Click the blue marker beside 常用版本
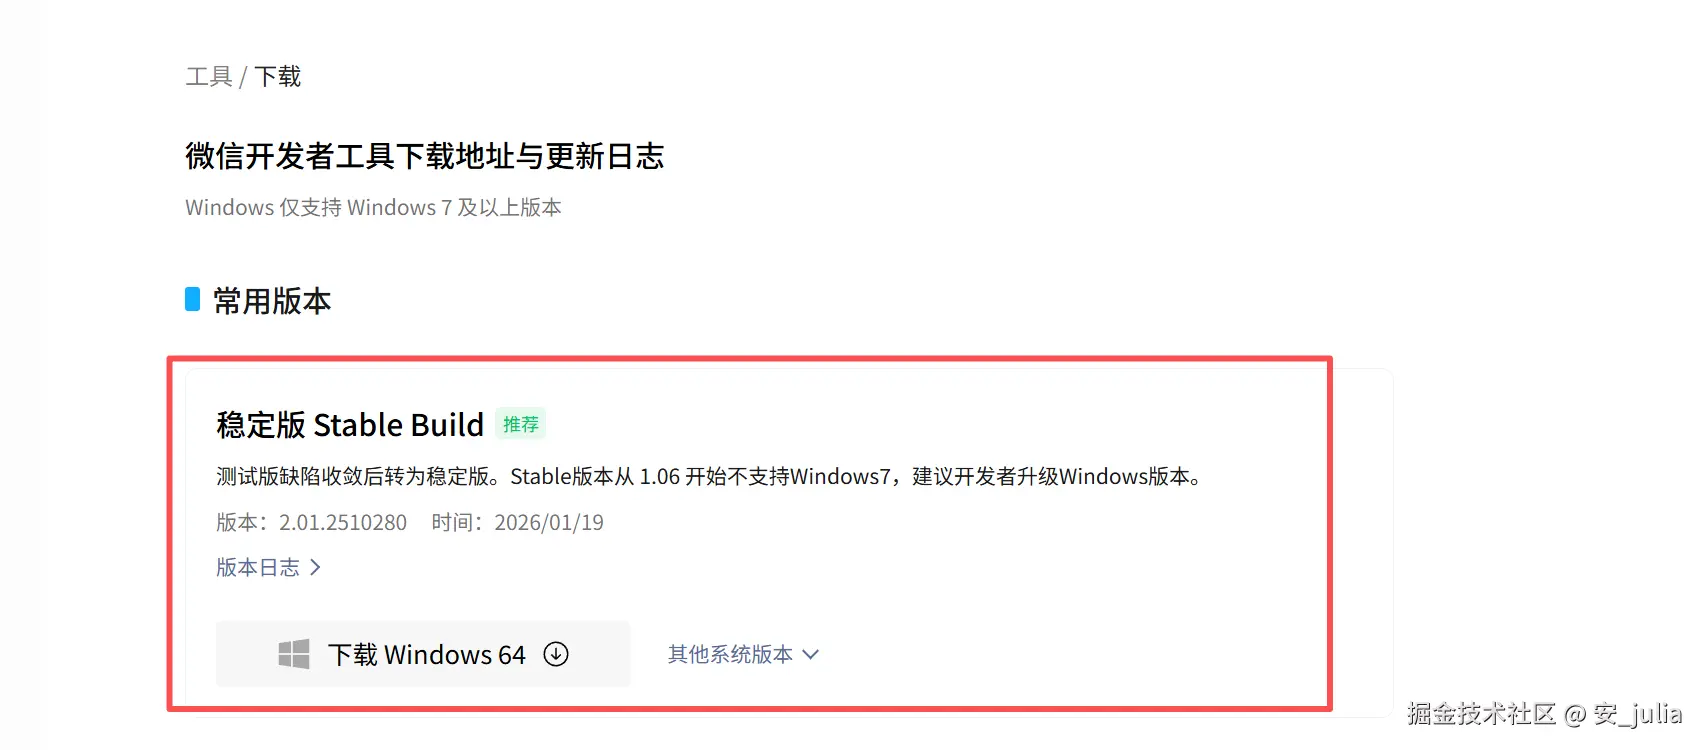 coord(193,299)
